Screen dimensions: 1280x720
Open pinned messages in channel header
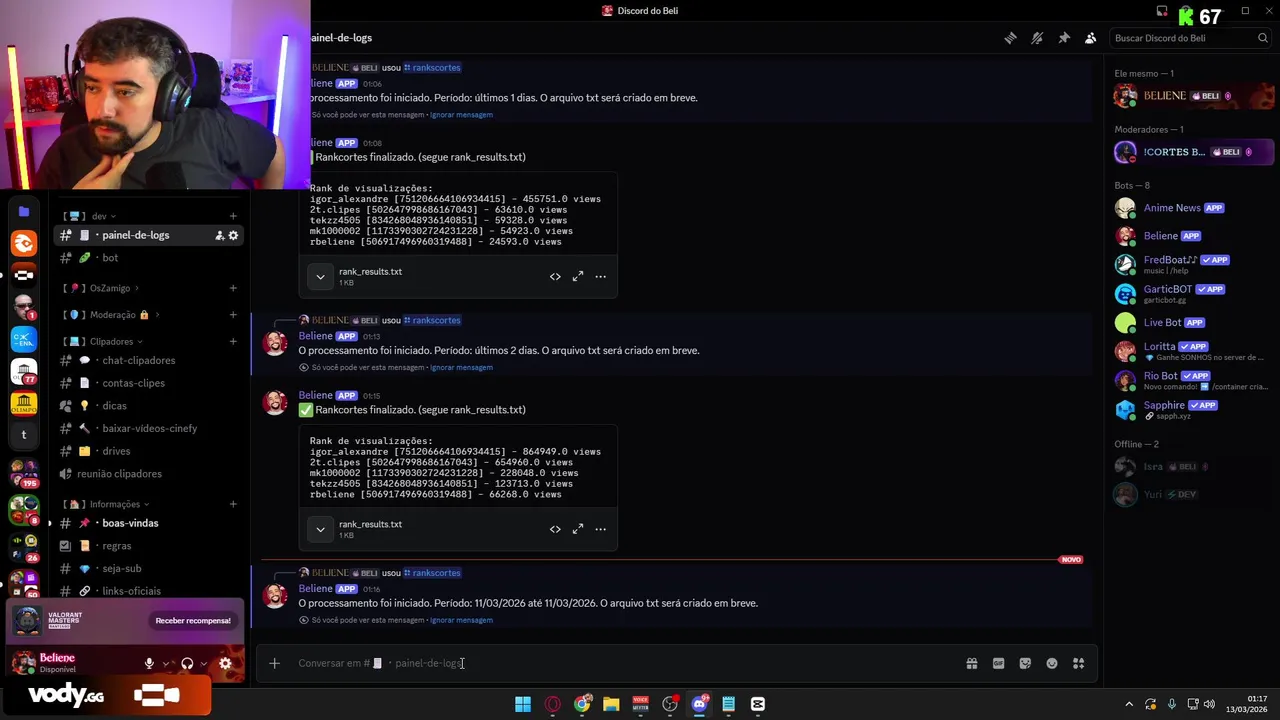(x=1064, y=38)
